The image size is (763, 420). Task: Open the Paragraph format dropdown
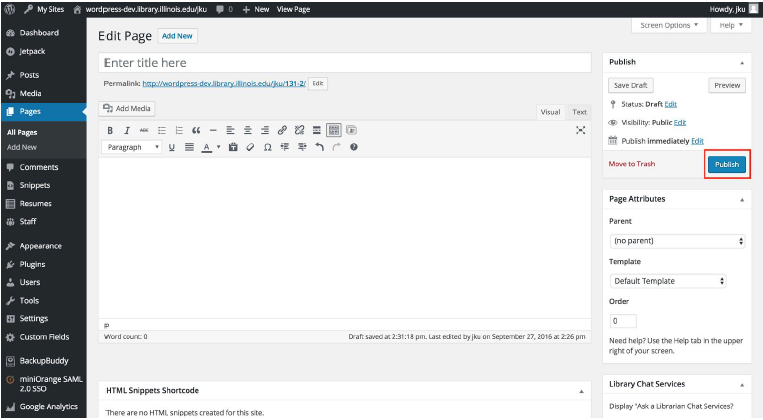point(133,147)
